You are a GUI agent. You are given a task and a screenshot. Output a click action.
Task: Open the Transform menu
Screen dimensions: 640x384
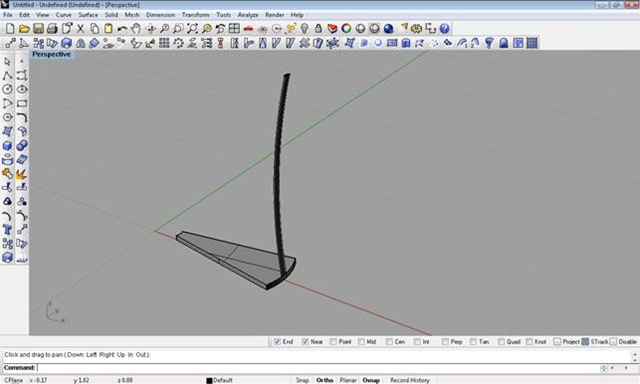(x=196, y=15)
